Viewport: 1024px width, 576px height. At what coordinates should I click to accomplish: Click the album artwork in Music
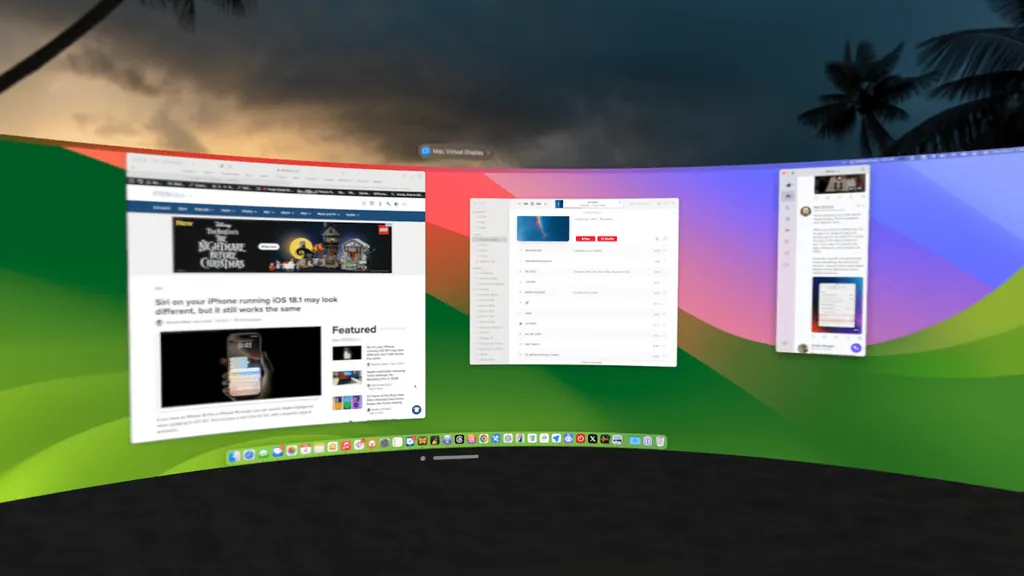click(x=542, y=227)
